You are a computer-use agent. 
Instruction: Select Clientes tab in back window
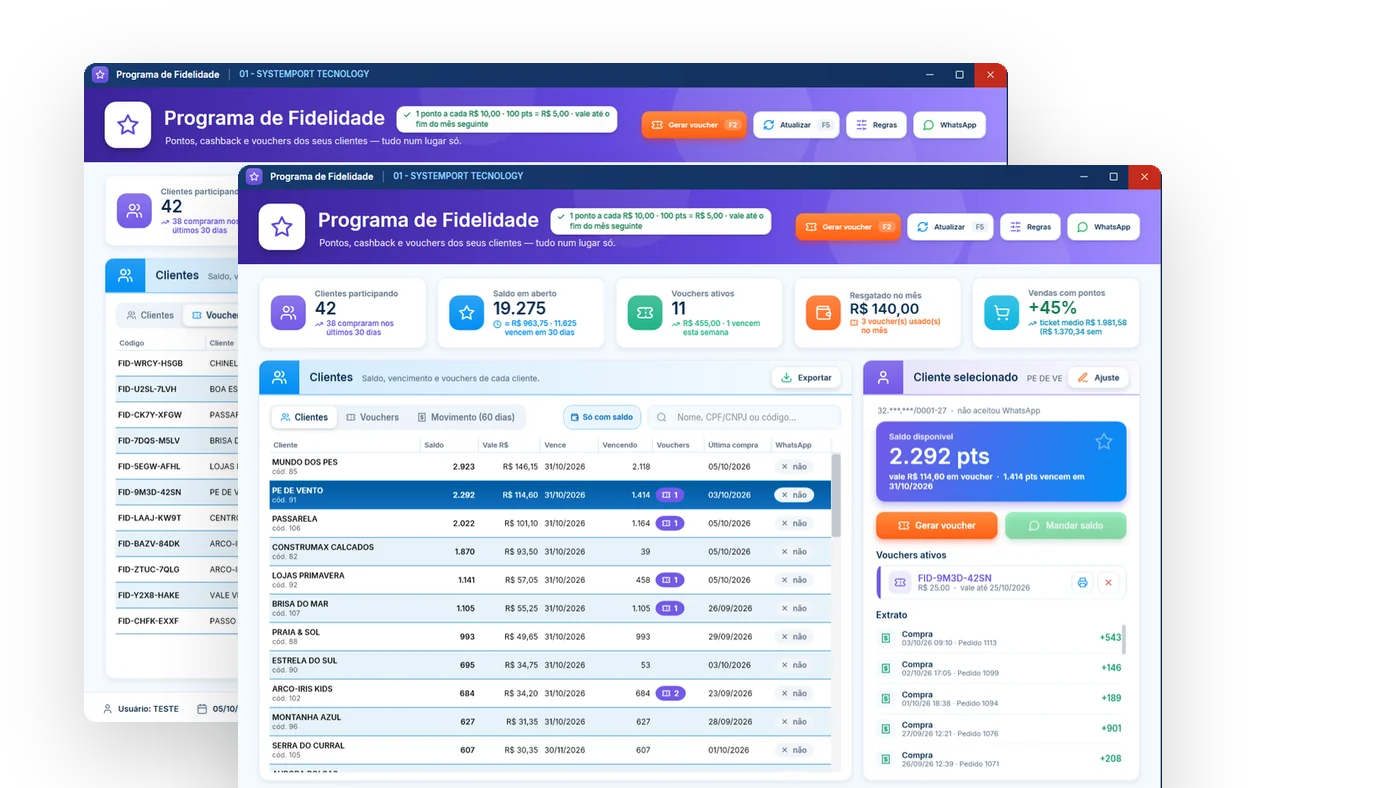click(x=149, y=315)
